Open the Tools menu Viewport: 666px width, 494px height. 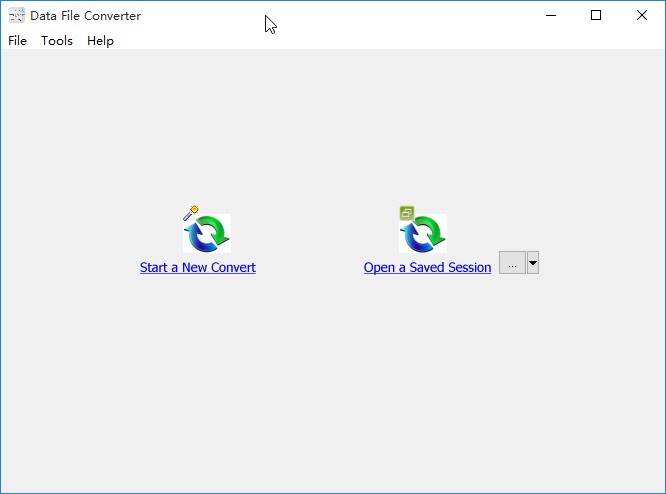point(57,41)
